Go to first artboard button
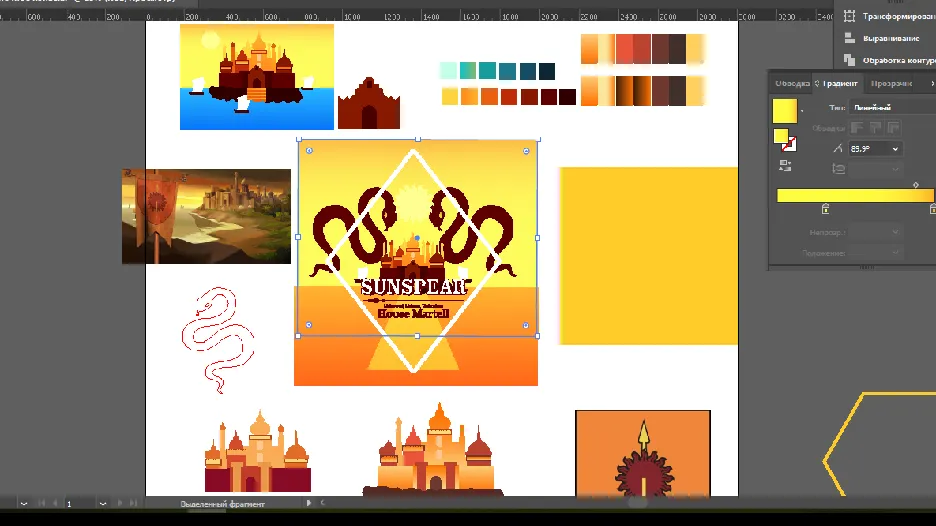Screen dimensions: 936x526 (x=42, y=503)
